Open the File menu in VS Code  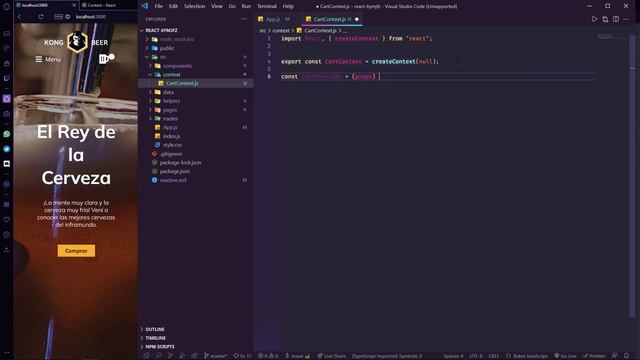point(158,6)
